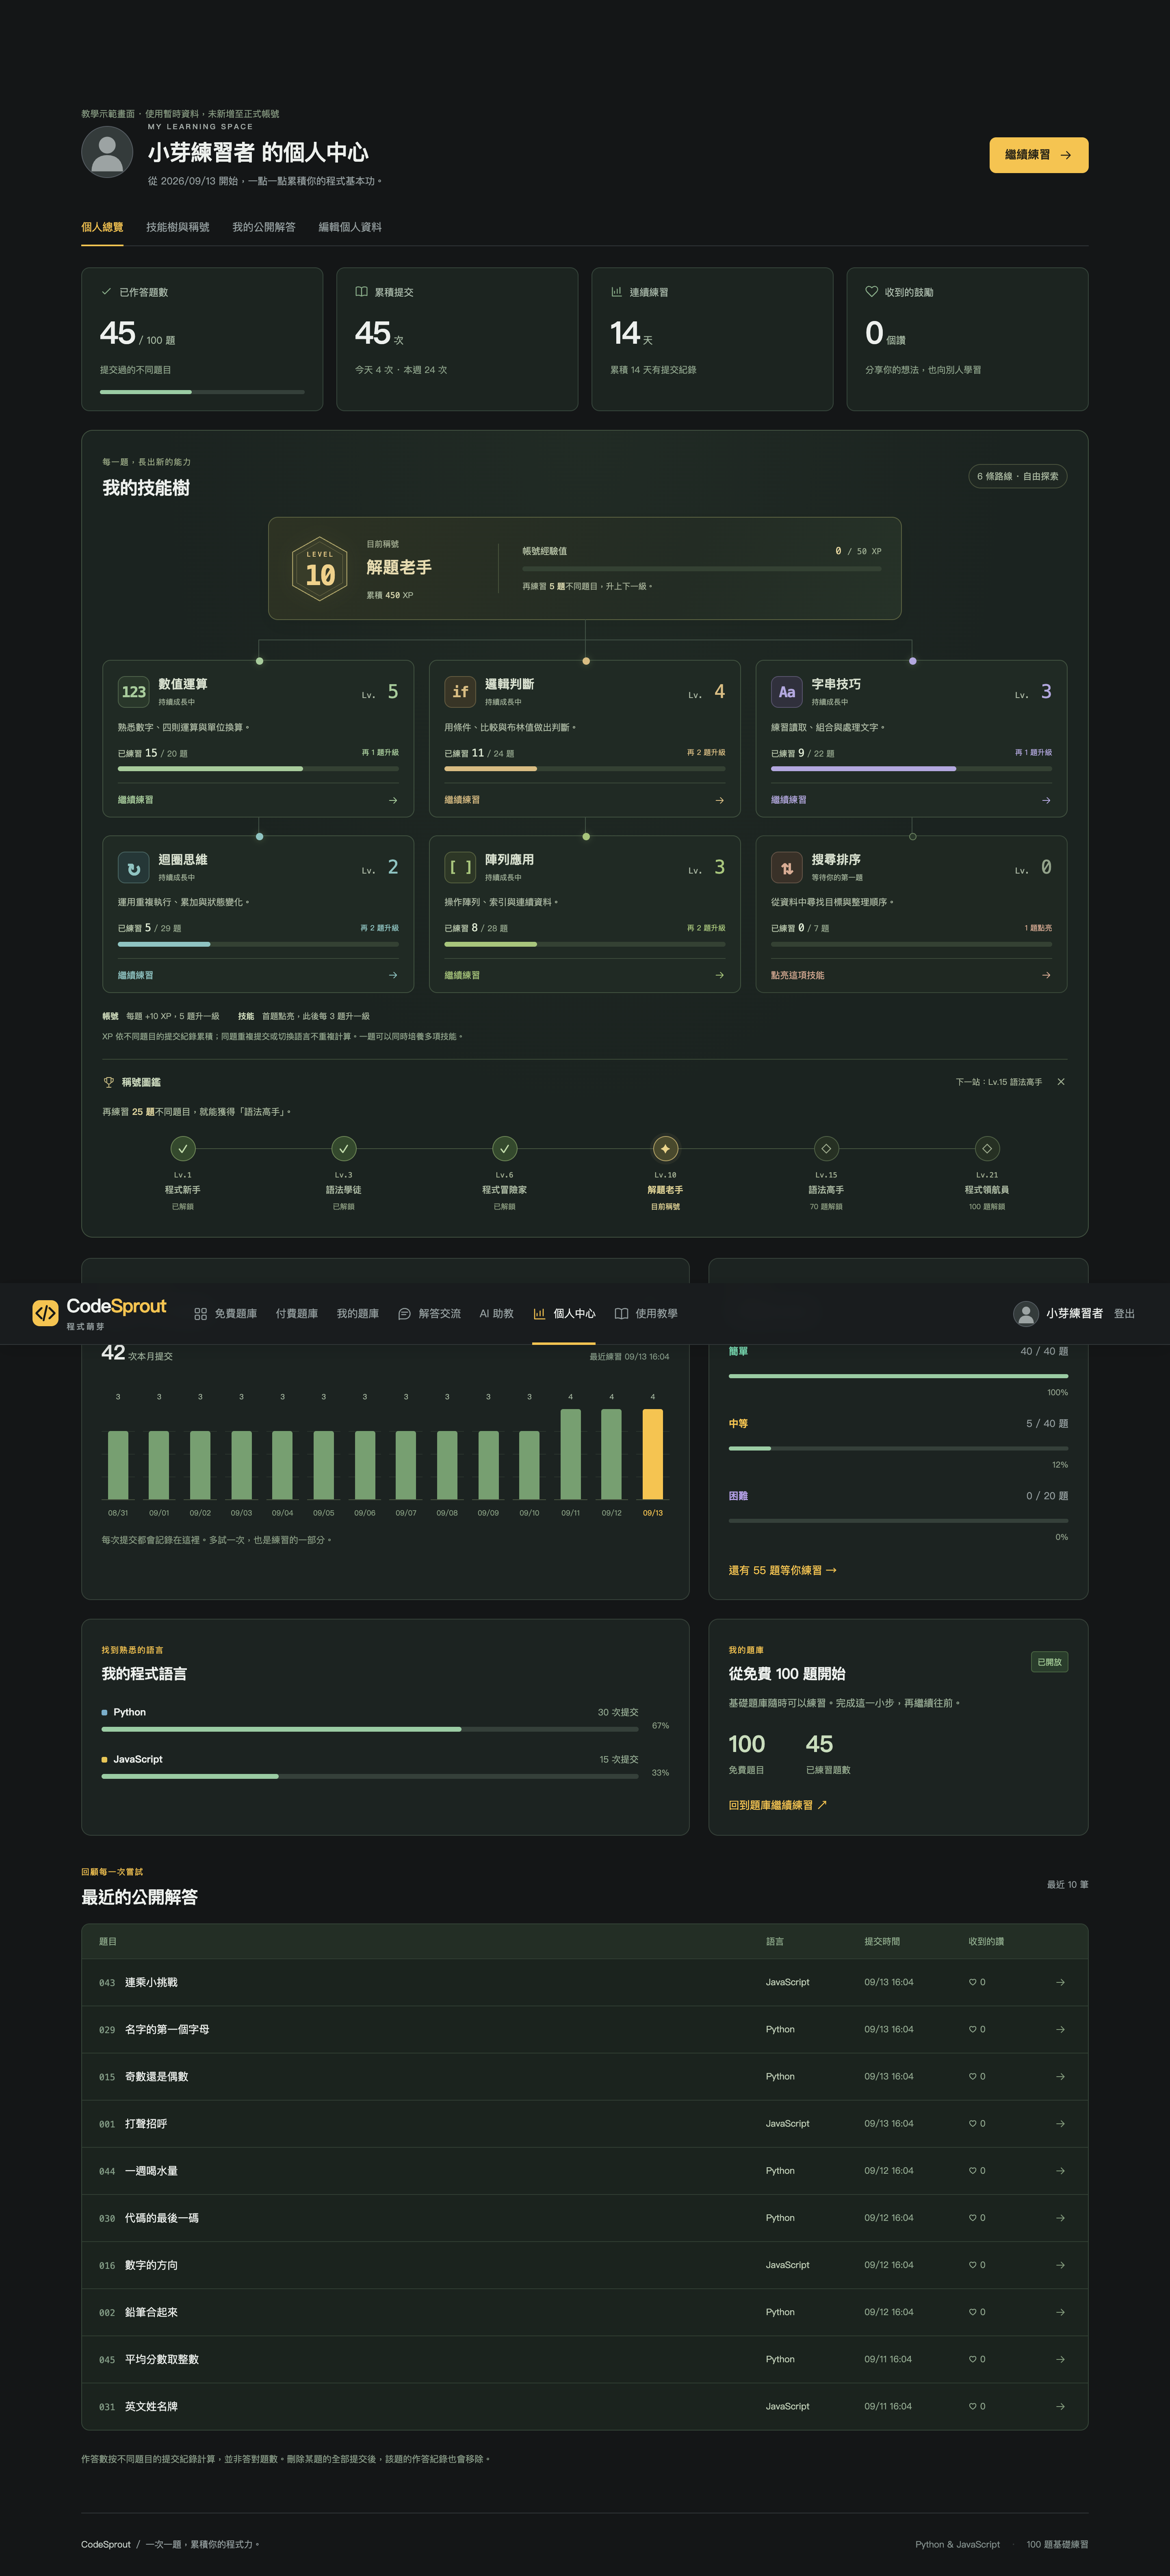The image size is (1170, 2576).
Task: Click the Python language progress bar
Action: pyautogui.click(x=370, y=1729)
